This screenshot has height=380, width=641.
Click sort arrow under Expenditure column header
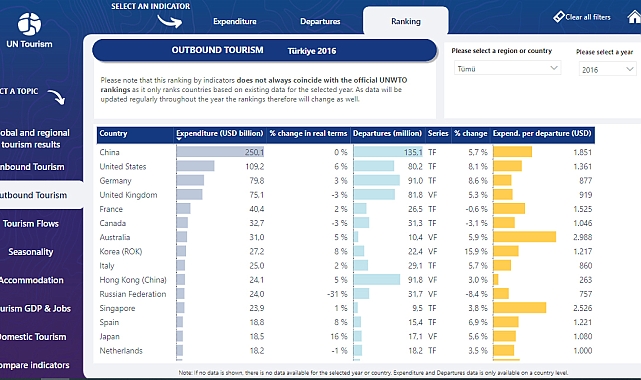(x=179, y=139)
